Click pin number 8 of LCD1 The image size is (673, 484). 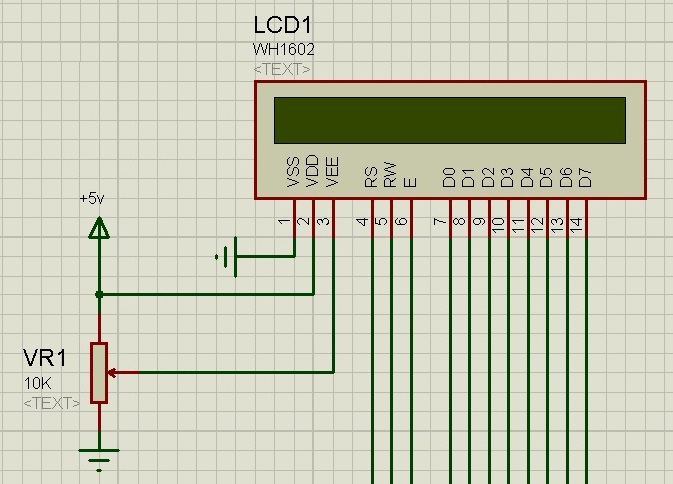pyautogui.click(x=460, y=221)
